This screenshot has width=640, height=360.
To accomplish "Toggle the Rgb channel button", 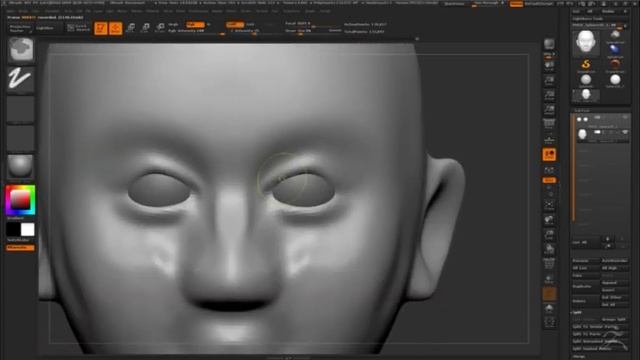I will click(195, 24).
